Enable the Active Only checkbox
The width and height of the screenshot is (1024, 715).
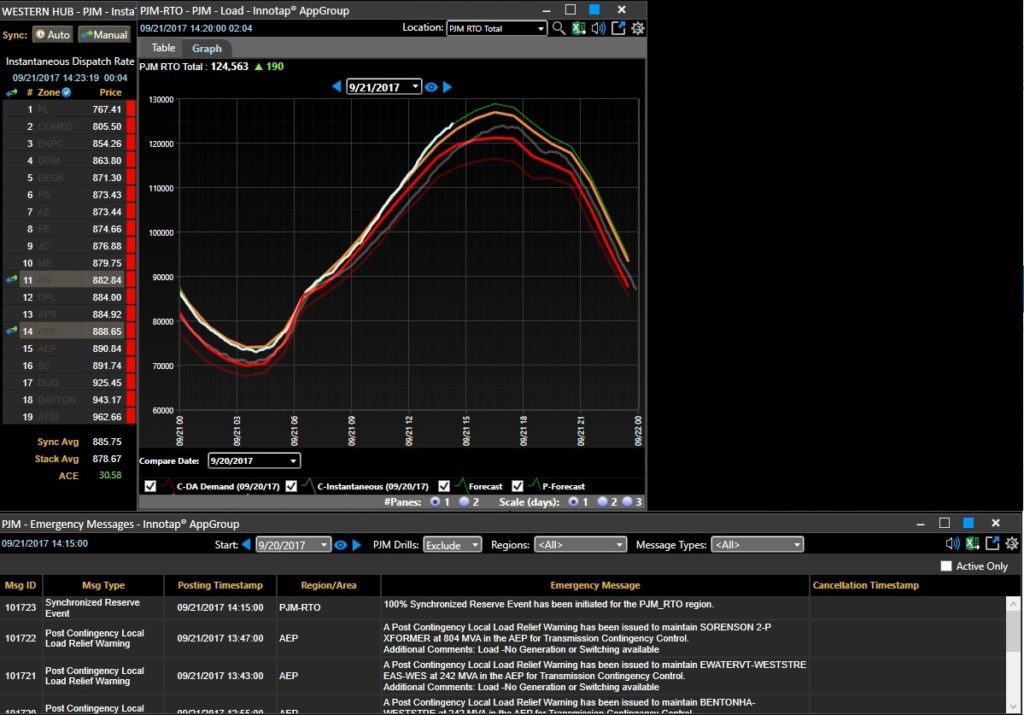click(946, 566)
